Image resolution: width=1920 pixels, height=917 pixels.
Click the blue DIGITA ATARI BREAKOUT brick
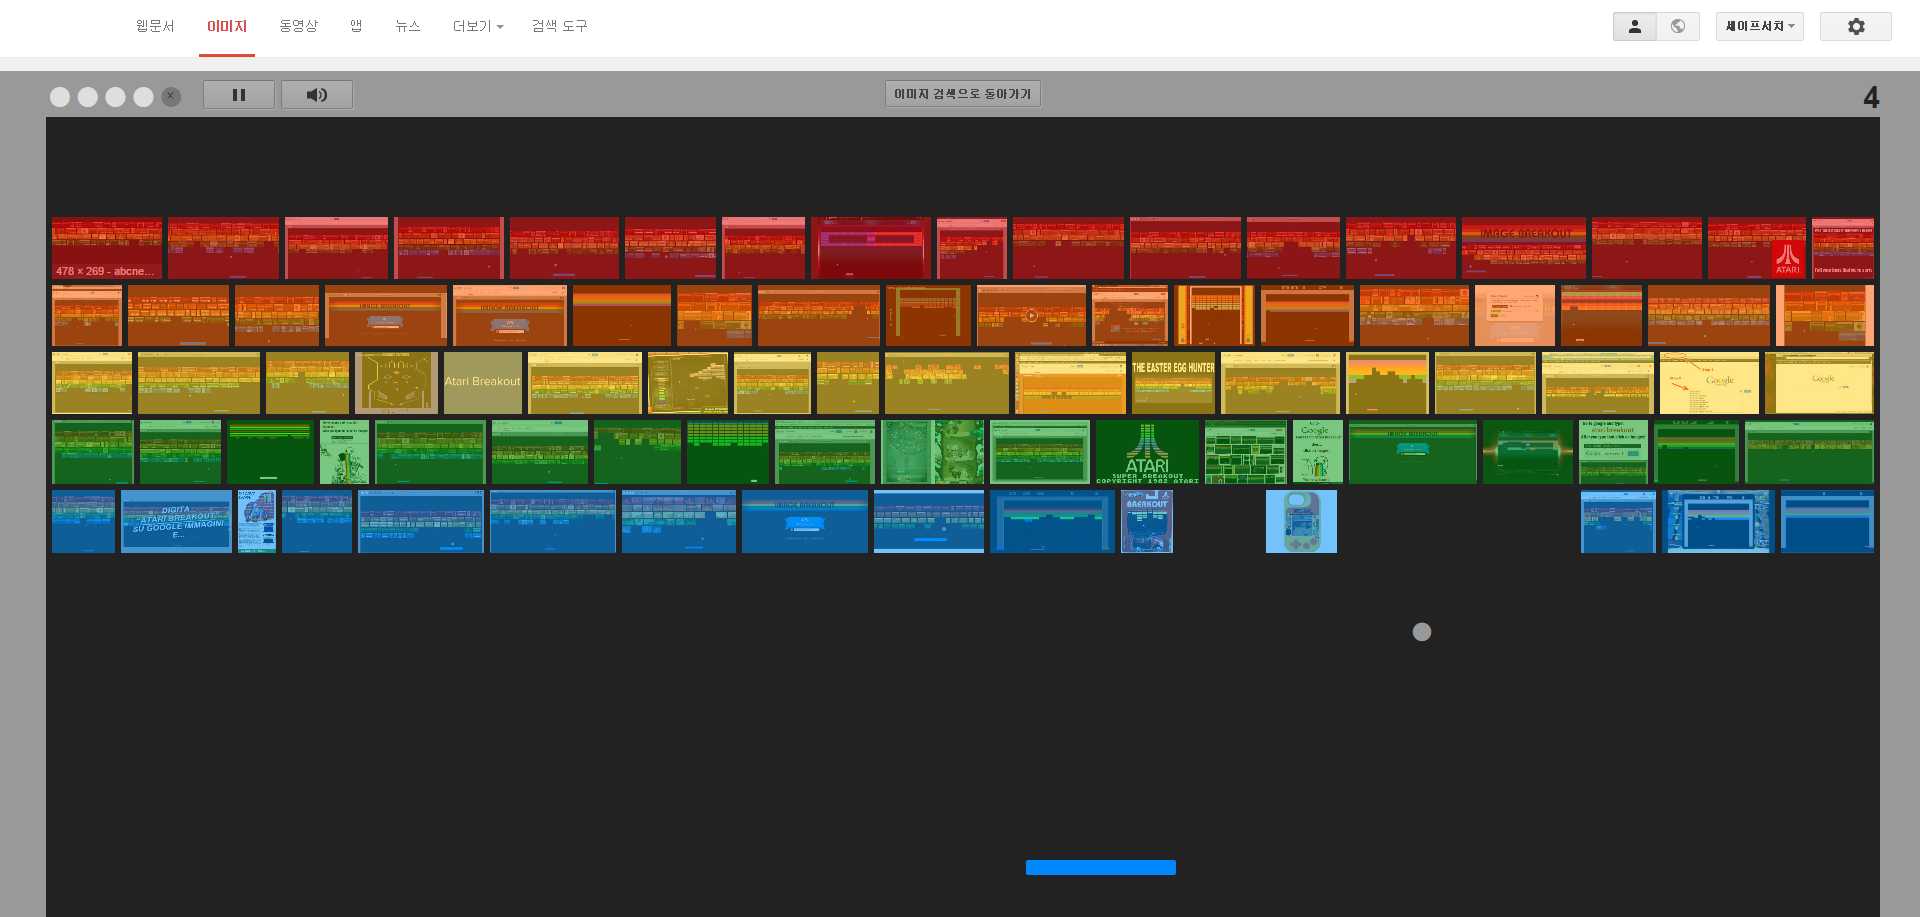[176, 521]
